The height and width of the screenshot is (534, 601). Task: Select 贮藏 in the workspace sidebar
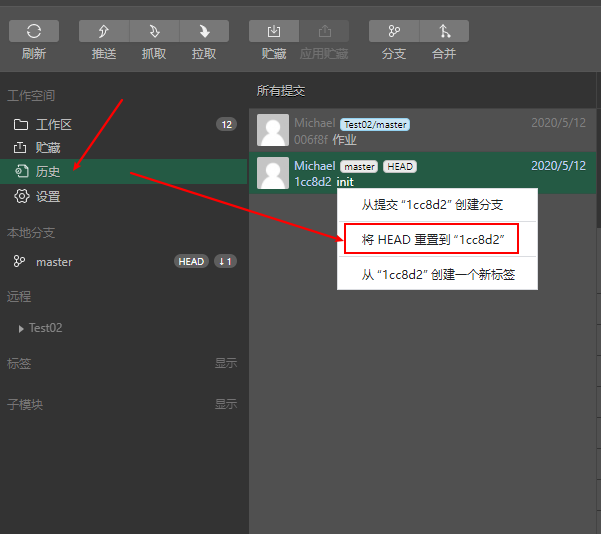[x=48, y=148]
